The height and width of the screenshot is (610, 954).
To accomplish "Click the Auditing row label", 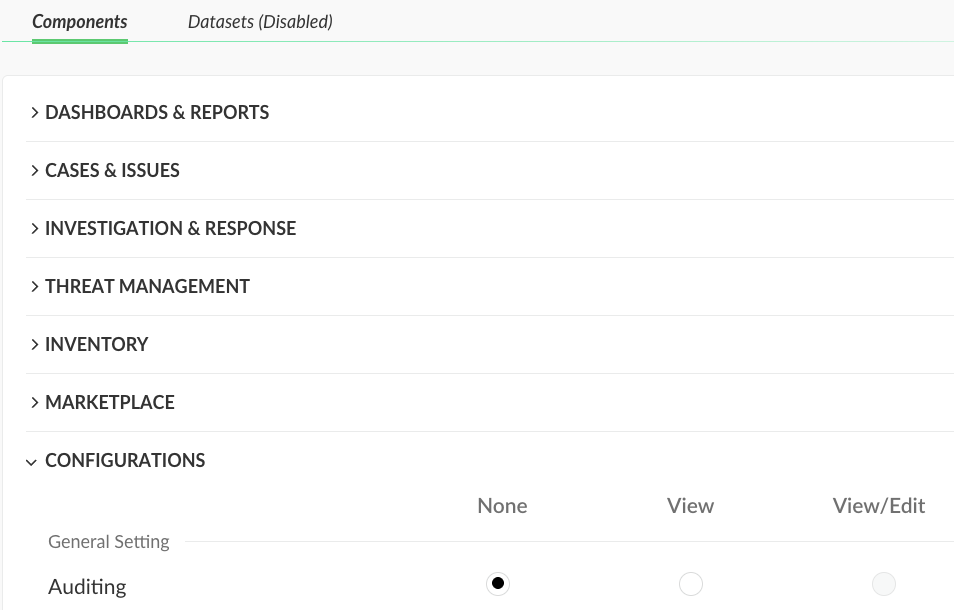I will pyautogui.click(x=87, y=587).
